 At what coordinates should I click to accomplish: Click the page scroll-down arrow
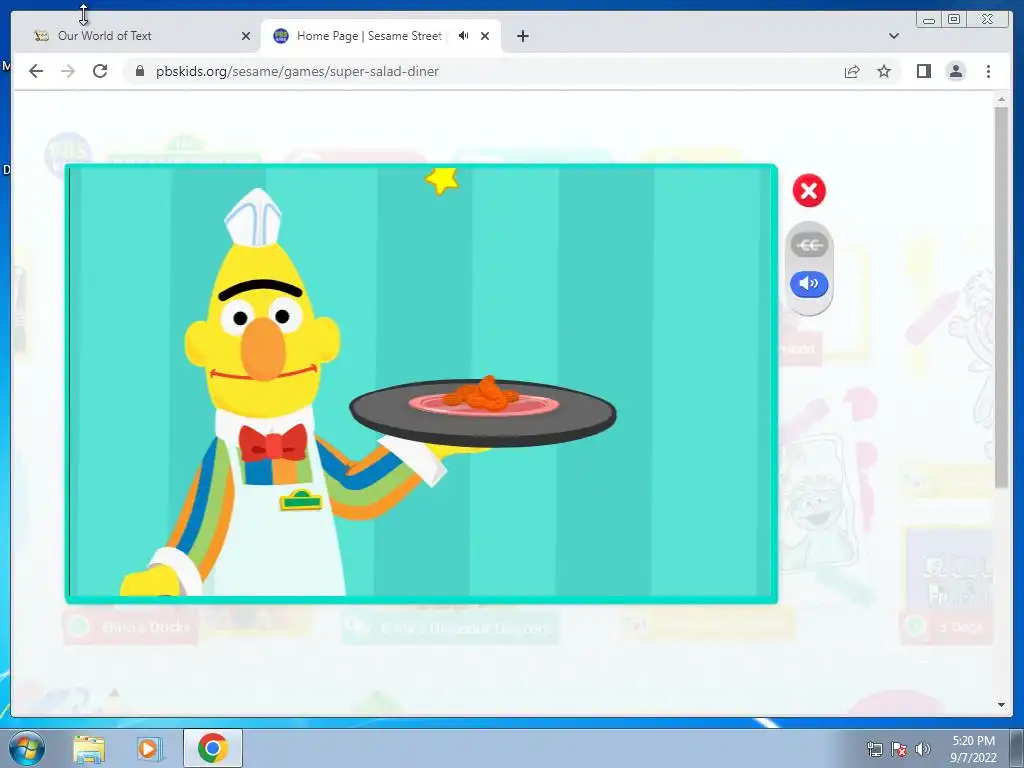(1001, 705)
